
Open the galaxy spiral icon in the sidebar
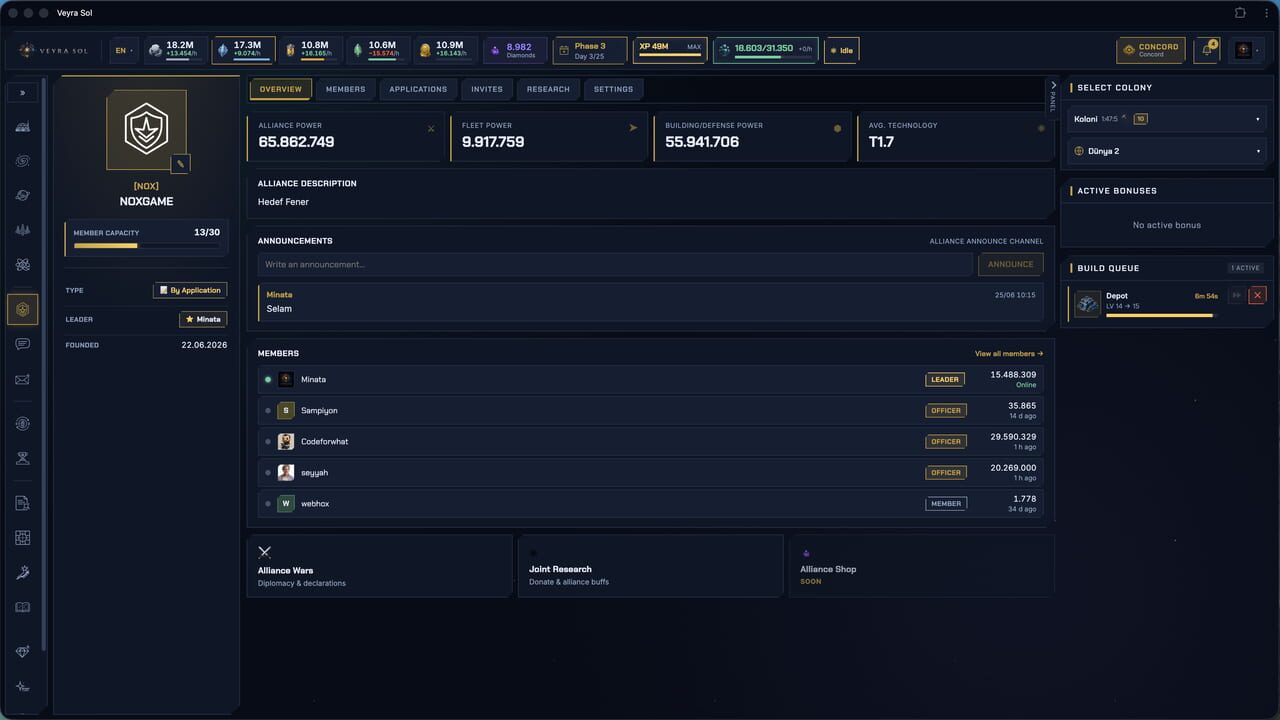(x=22, y=161)
